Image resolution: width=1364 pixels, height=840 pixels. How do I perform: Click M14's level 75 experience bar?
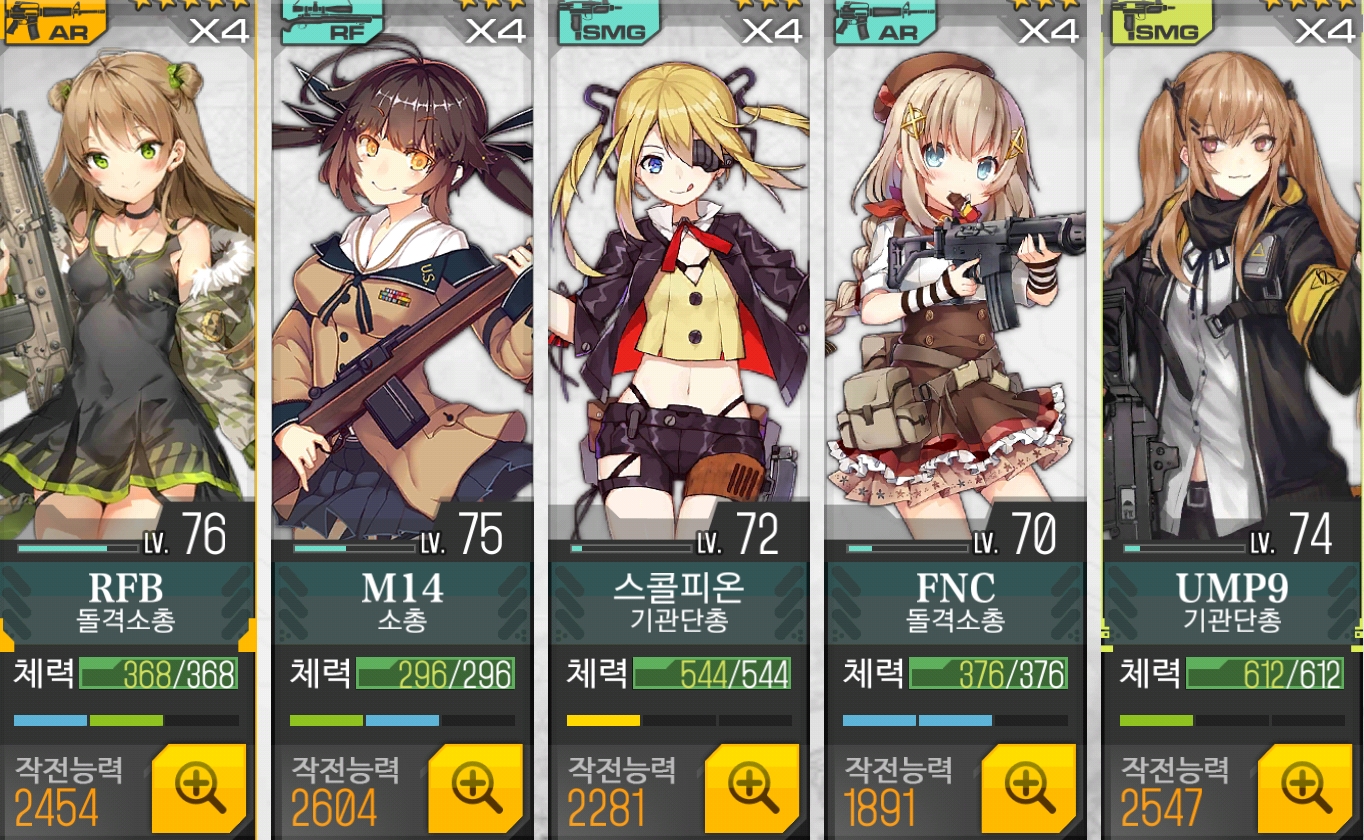[354, 548]
